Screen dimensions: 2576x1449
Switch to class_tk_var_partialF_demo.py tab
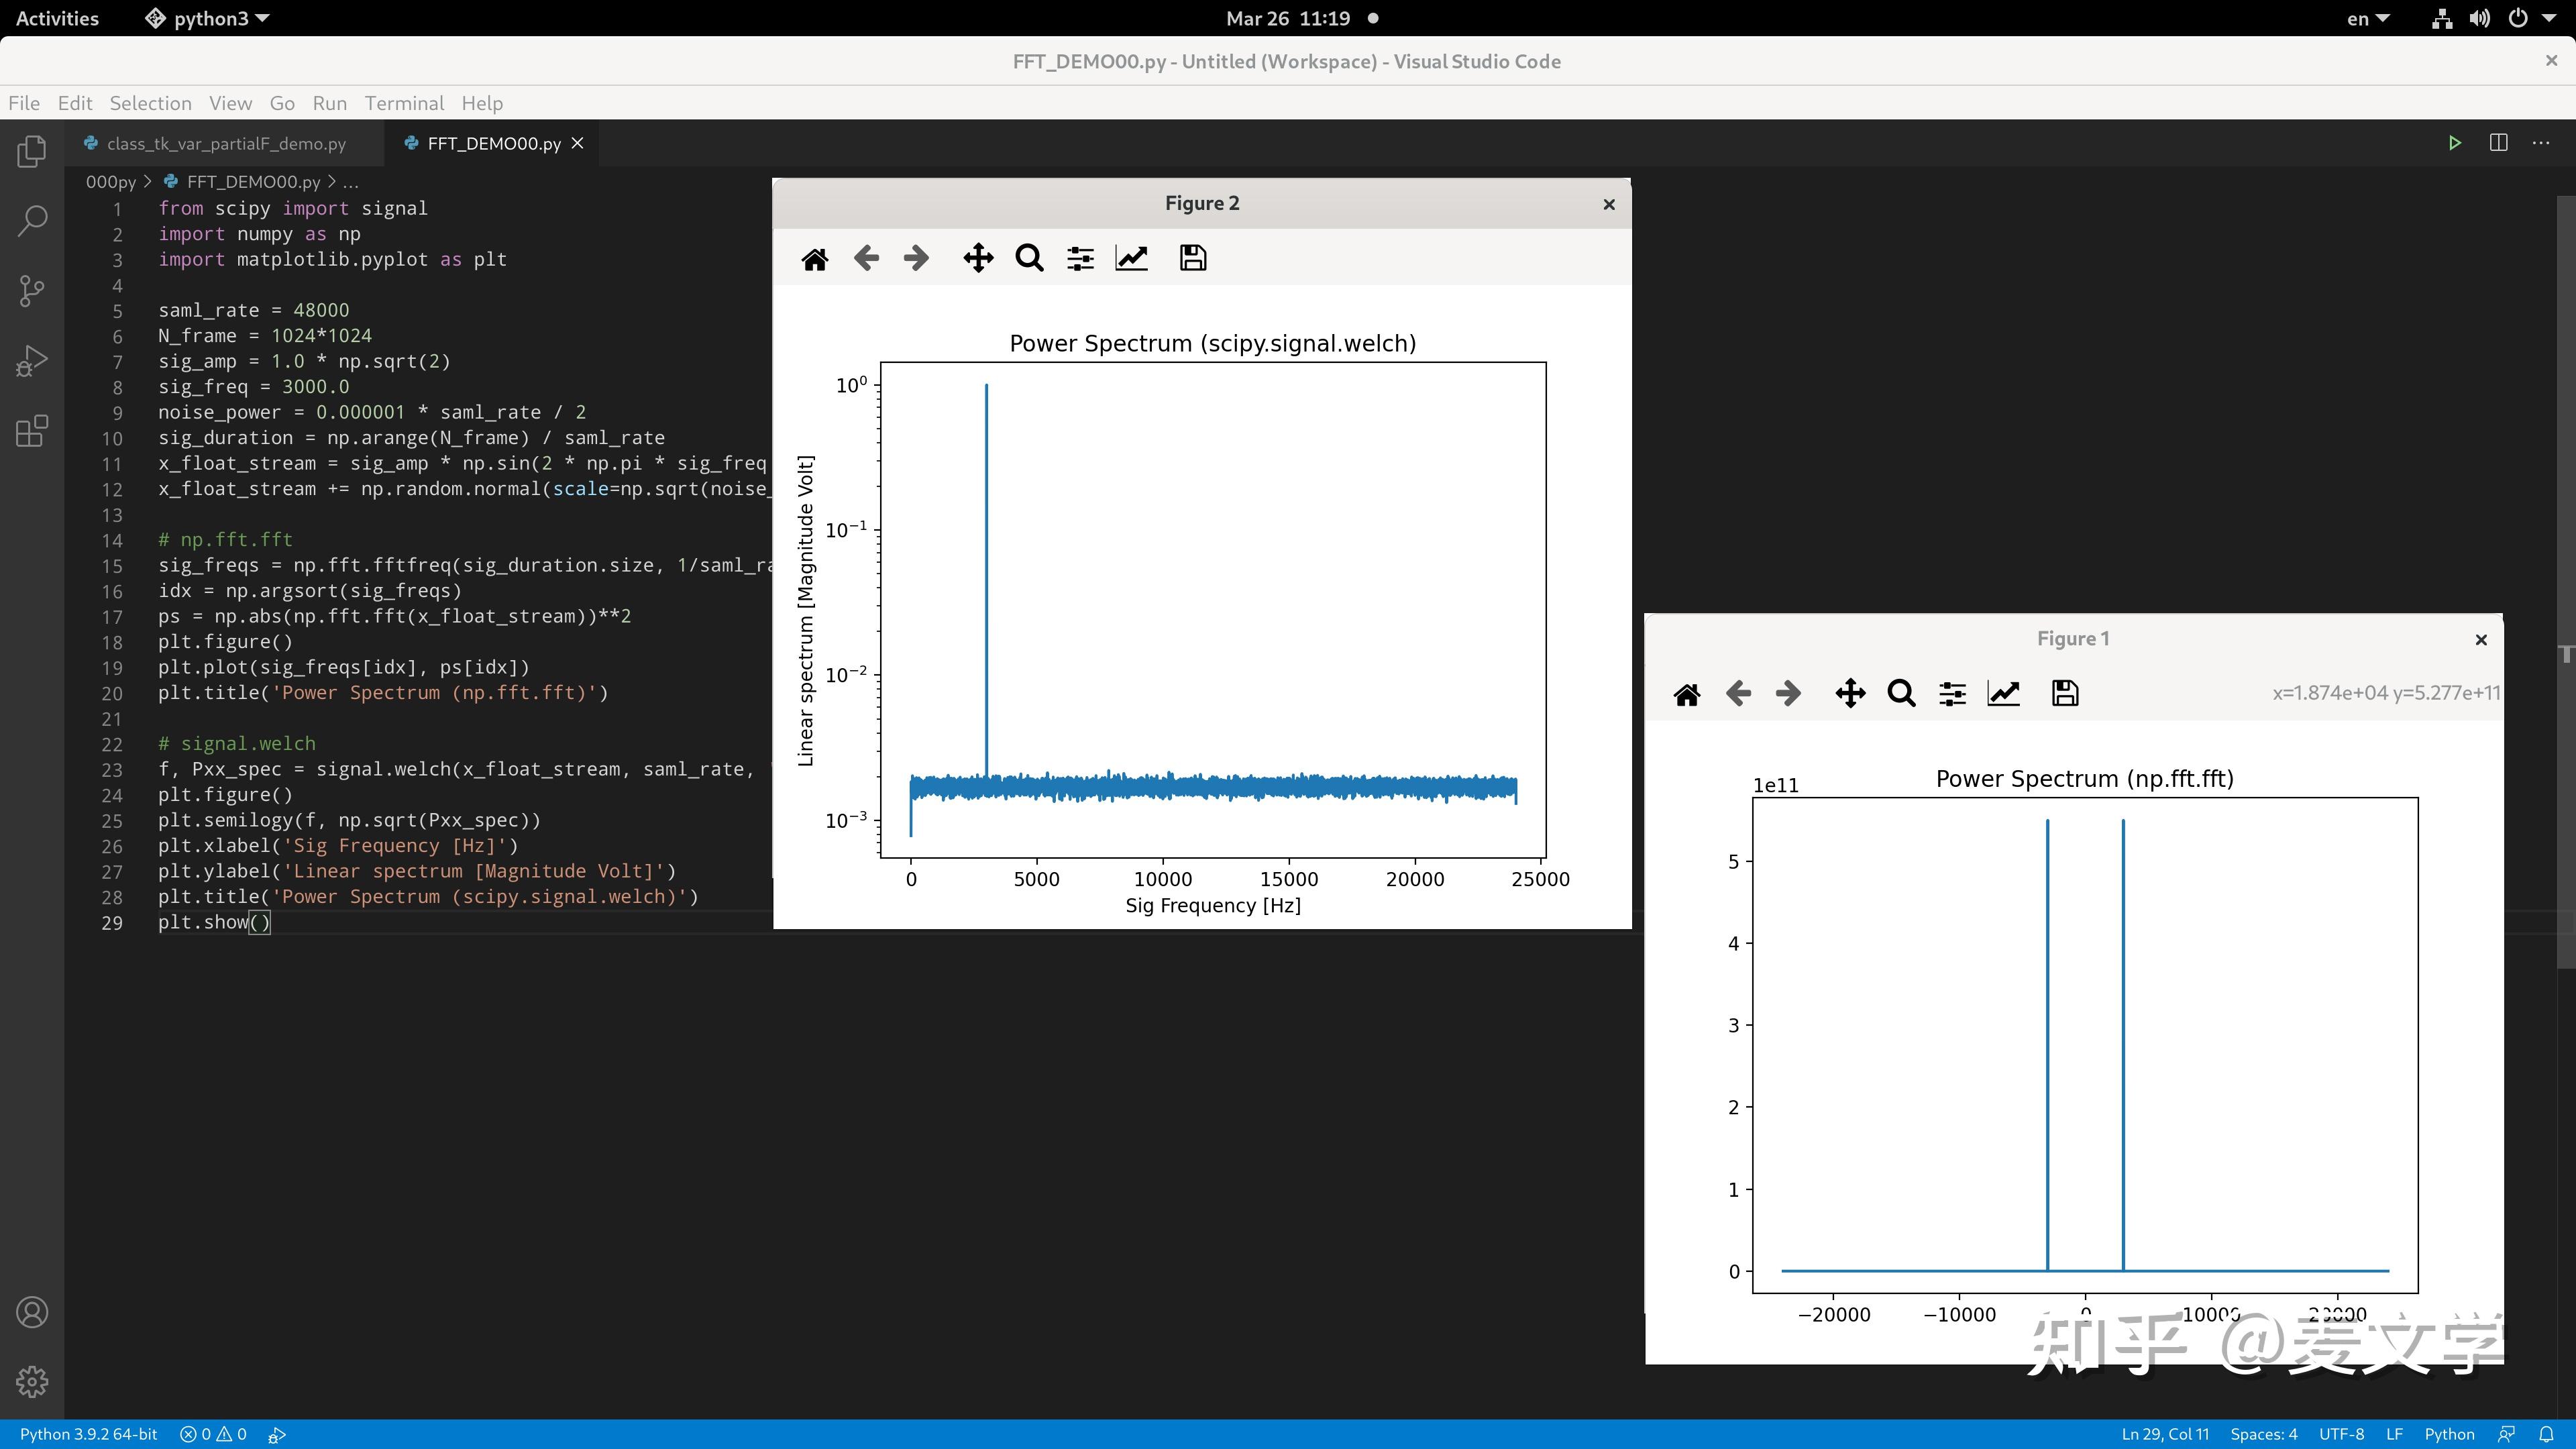coord(226,144)
